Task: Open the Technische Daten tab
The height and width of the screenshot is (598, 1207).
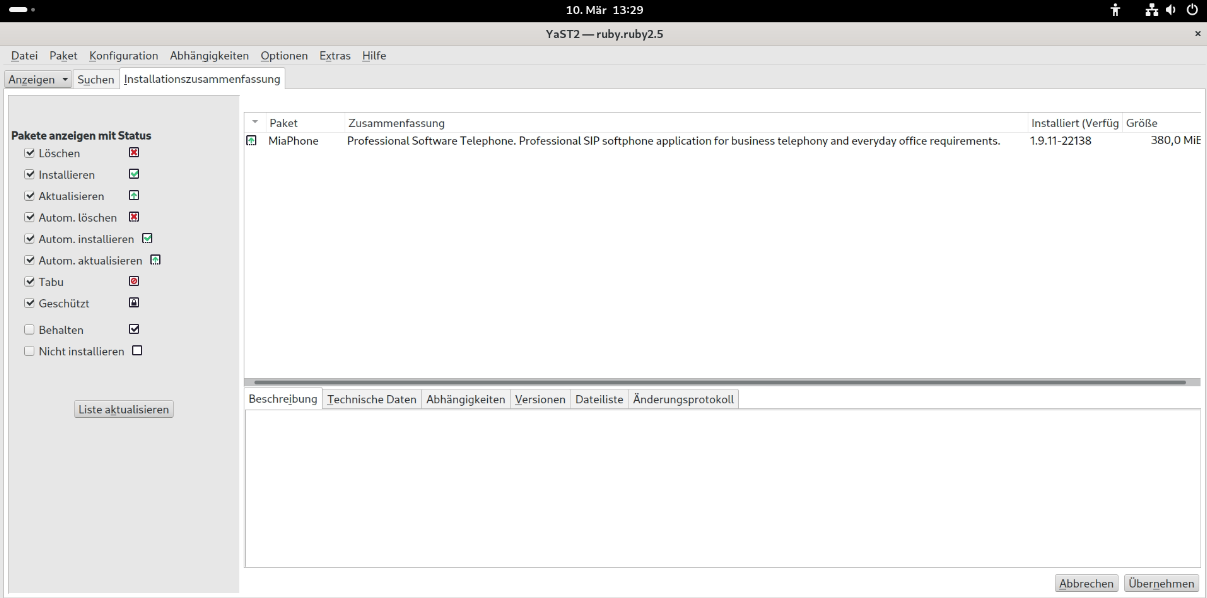Action: click(372, 399)
